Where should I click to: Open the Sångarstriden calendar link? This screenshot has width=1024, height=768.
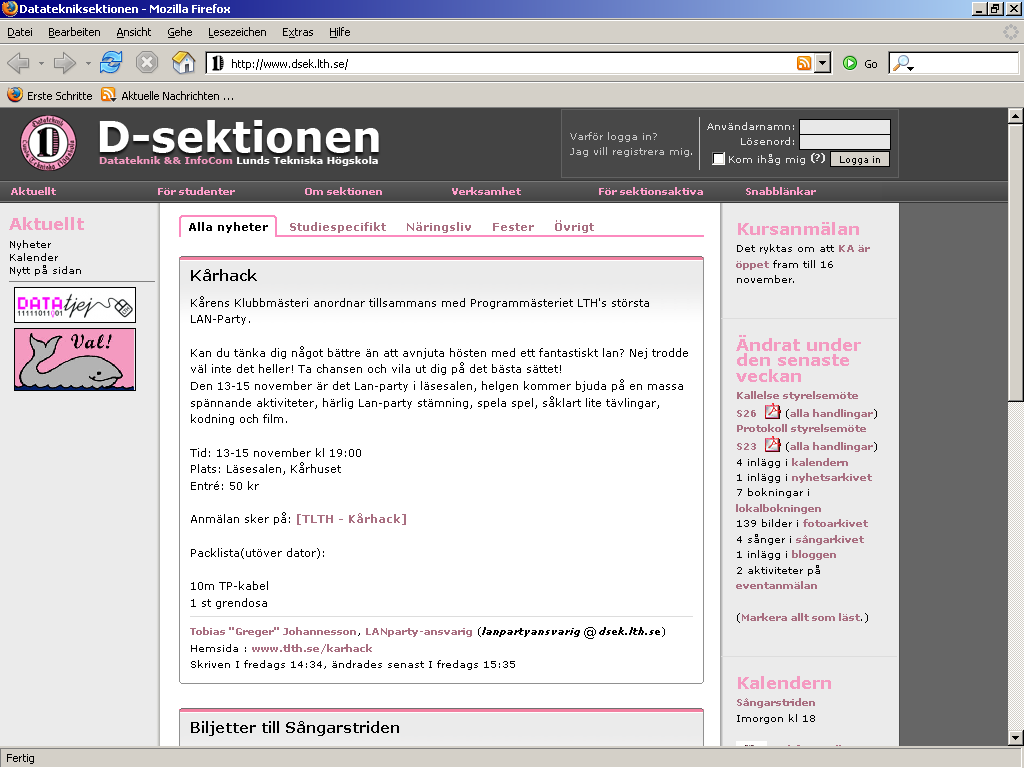pos(775,703)
